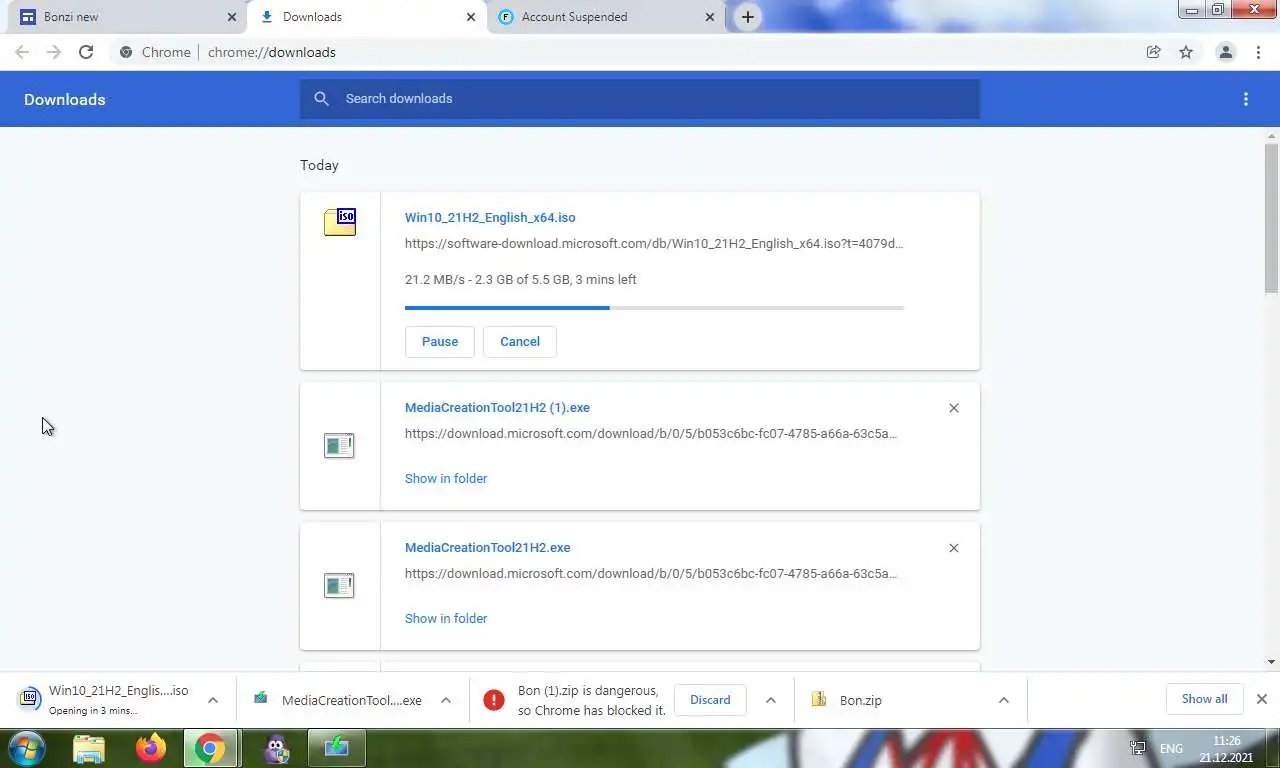Cancel the Win10 ISO download

pyautogui.click(x=520, y=342)
